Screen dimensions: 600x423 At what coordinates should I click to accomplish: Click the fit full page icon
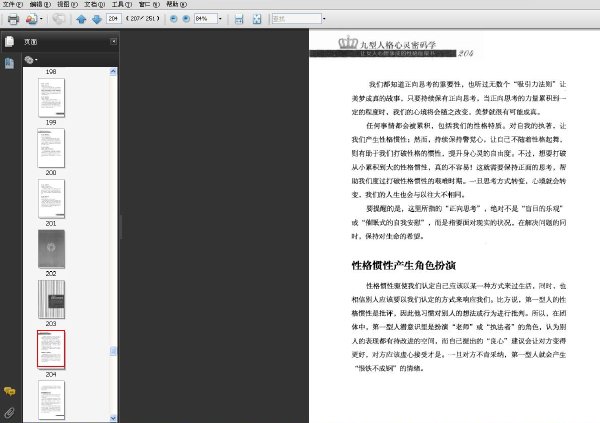pyautogui.click(x=257, y=19)
